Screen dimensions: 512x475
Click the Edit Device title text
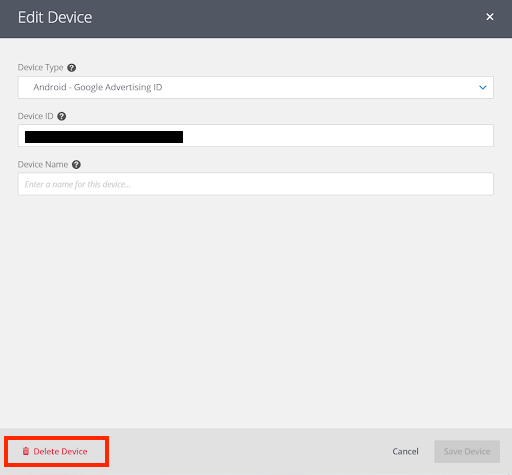pyautogui.click(x=55, y=17)
